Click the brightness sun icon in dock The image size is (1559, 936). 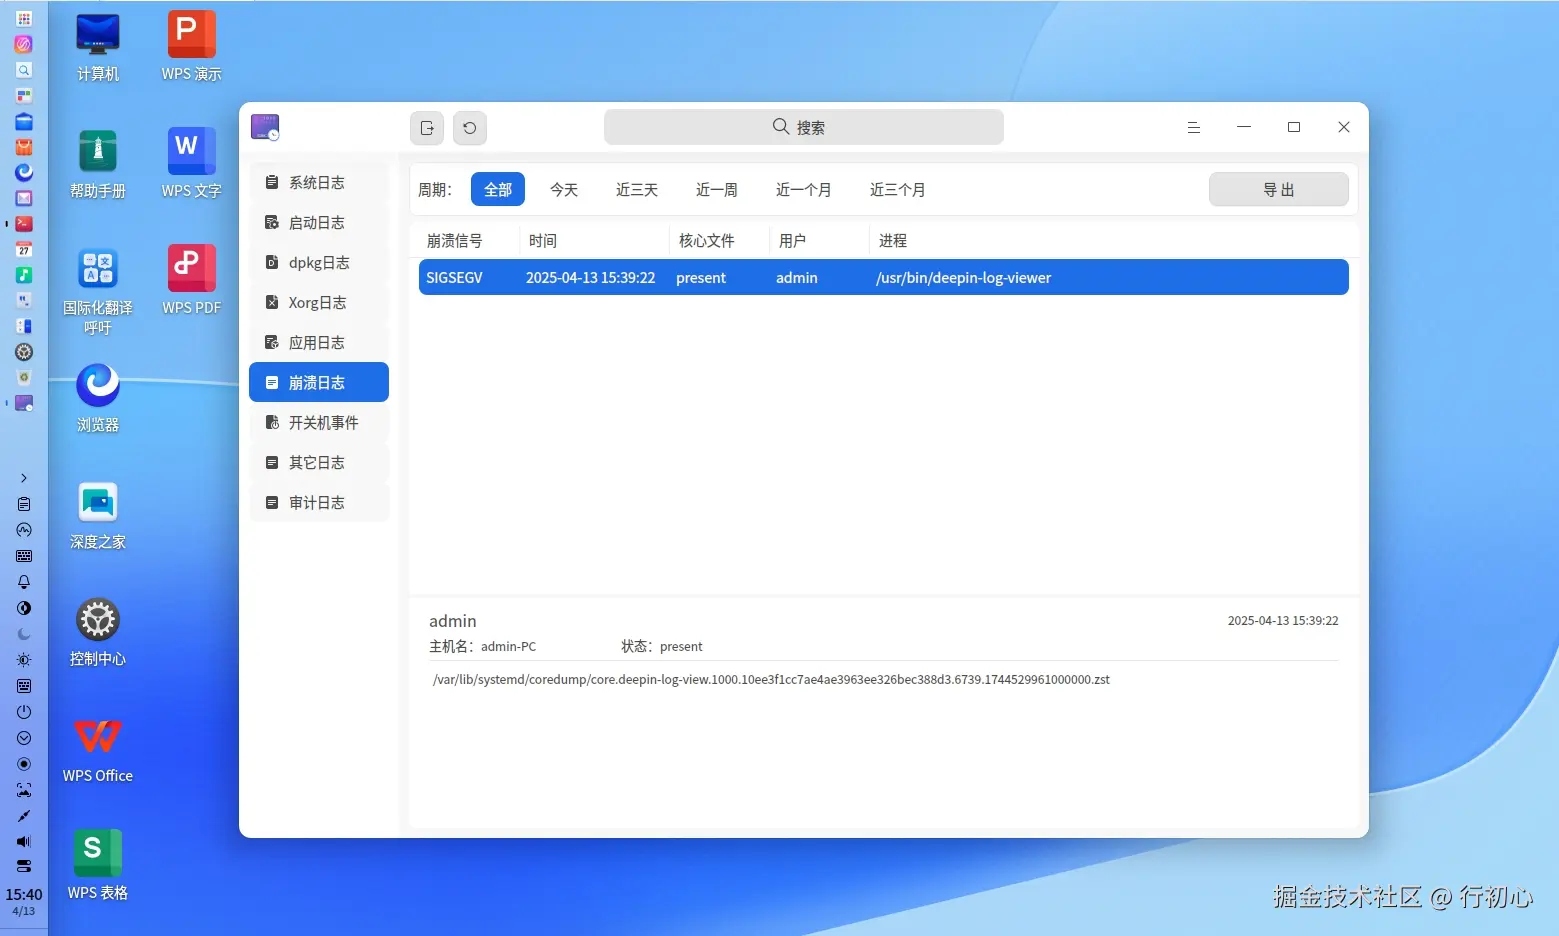pyautogui.click(x=24, y=660)
